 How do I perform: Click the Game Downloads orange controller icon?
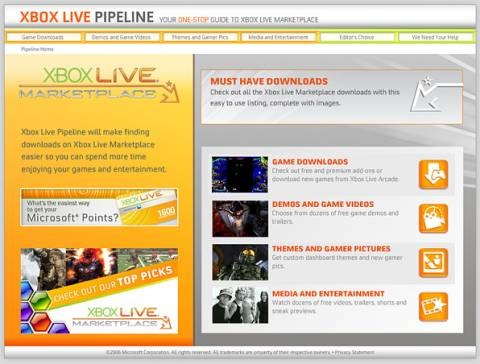433,174
